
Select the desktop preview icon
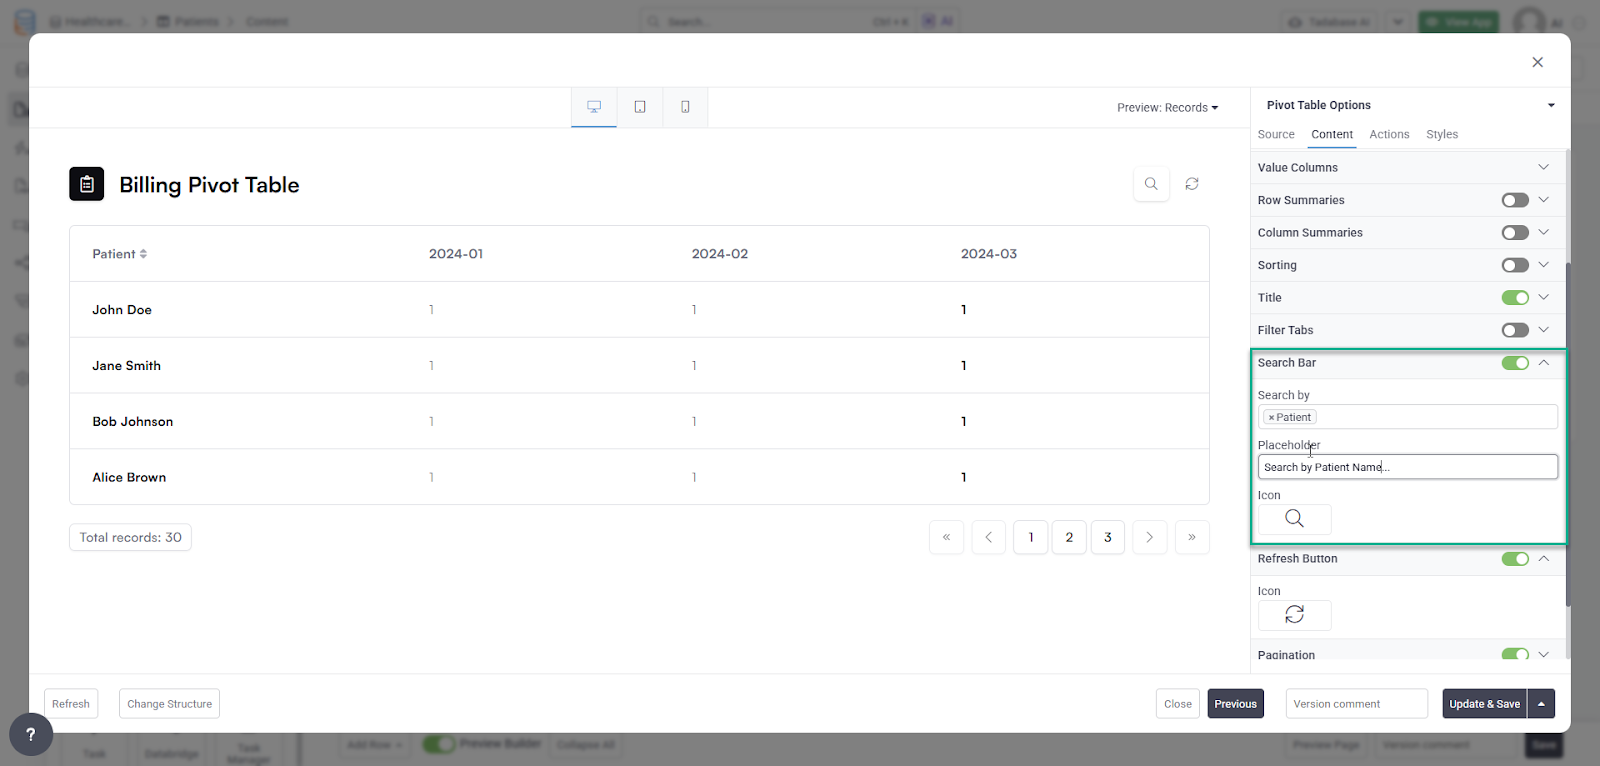click(594, 107)
